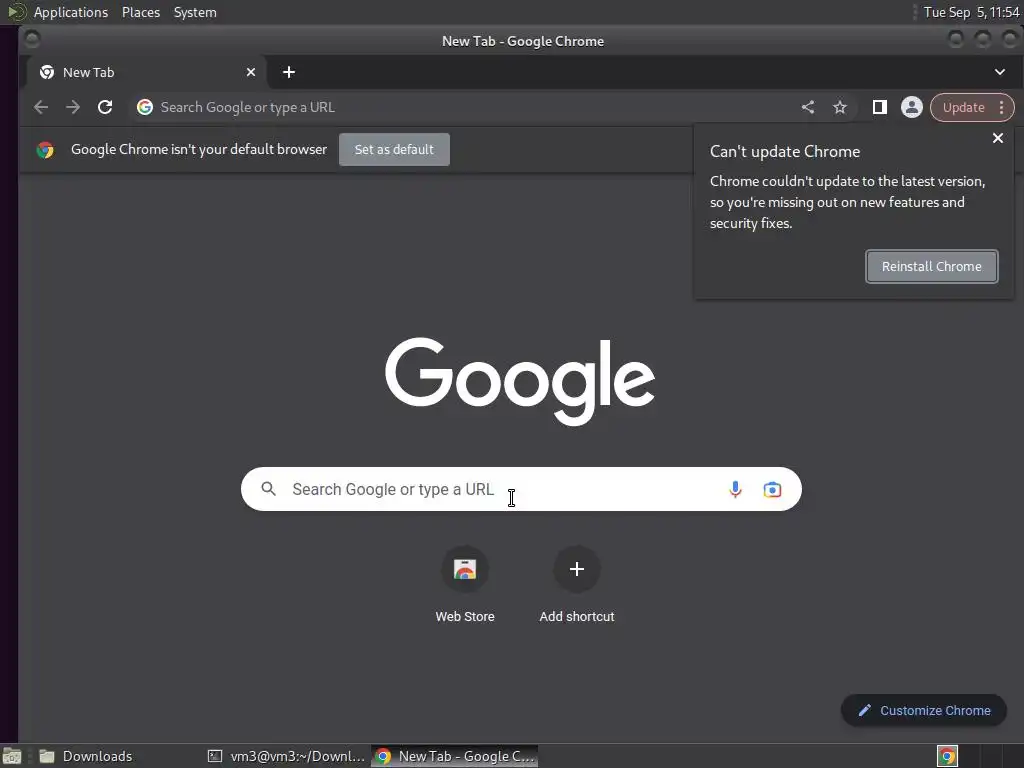Viewport: 1024px width, 768px height.
Task: Click the window menu button on the title bar
Action: [32, 40]
